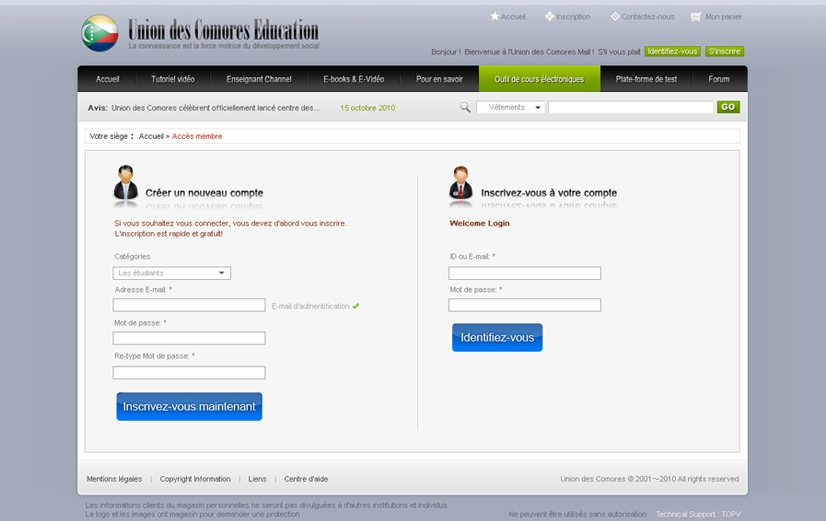Focus the Adresse E-mail input field
The height and width of the screenshot is (521, 826).
click(189, 305)
